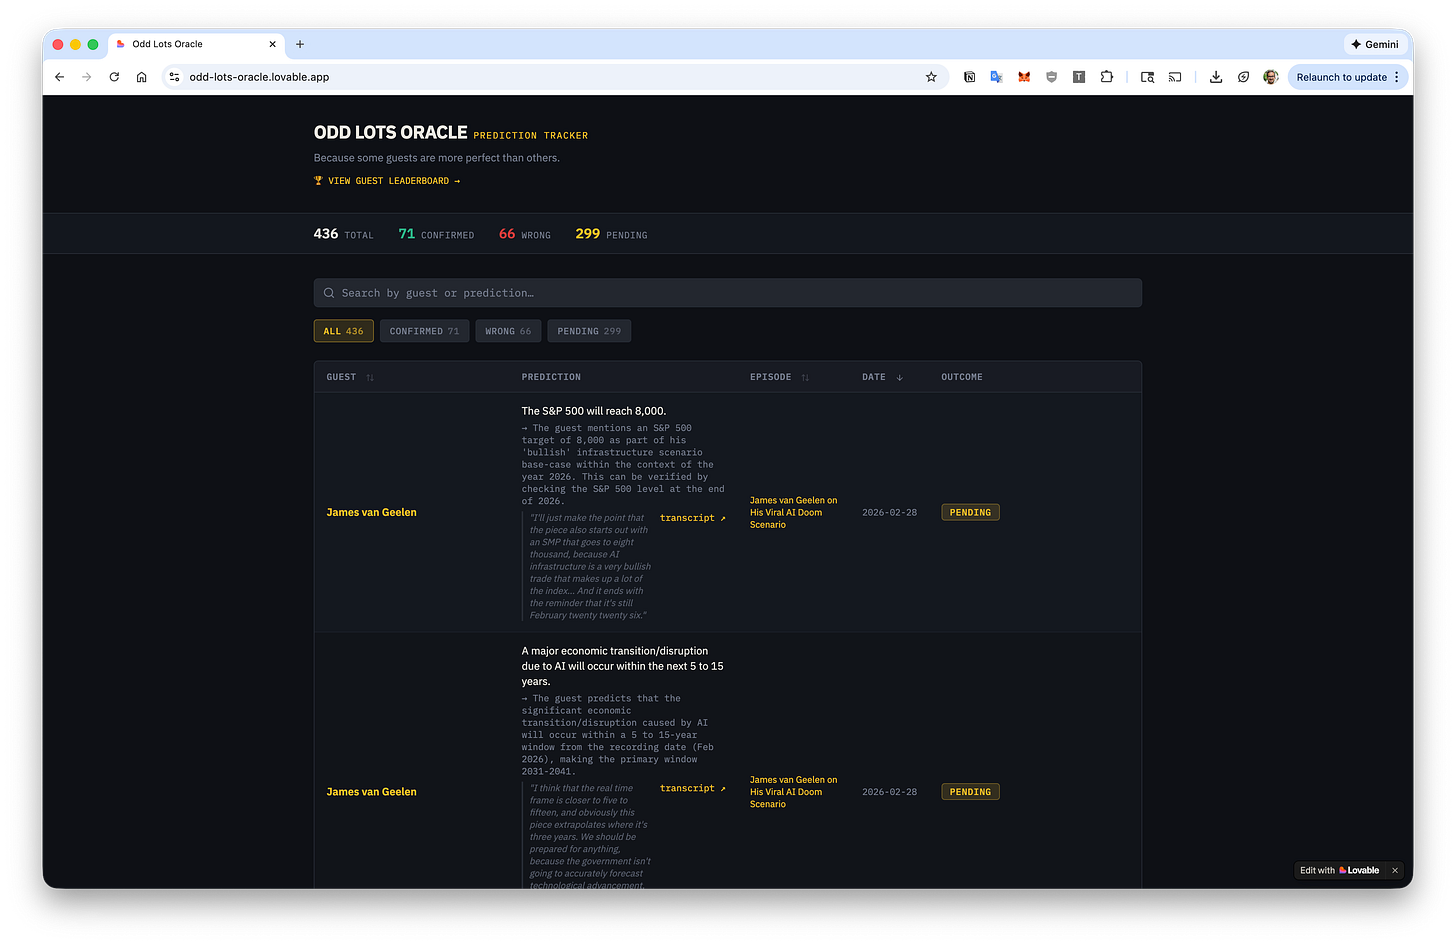
Task: Dismiss the Edit with Lovable badge
Action: tap(1395, 870)
